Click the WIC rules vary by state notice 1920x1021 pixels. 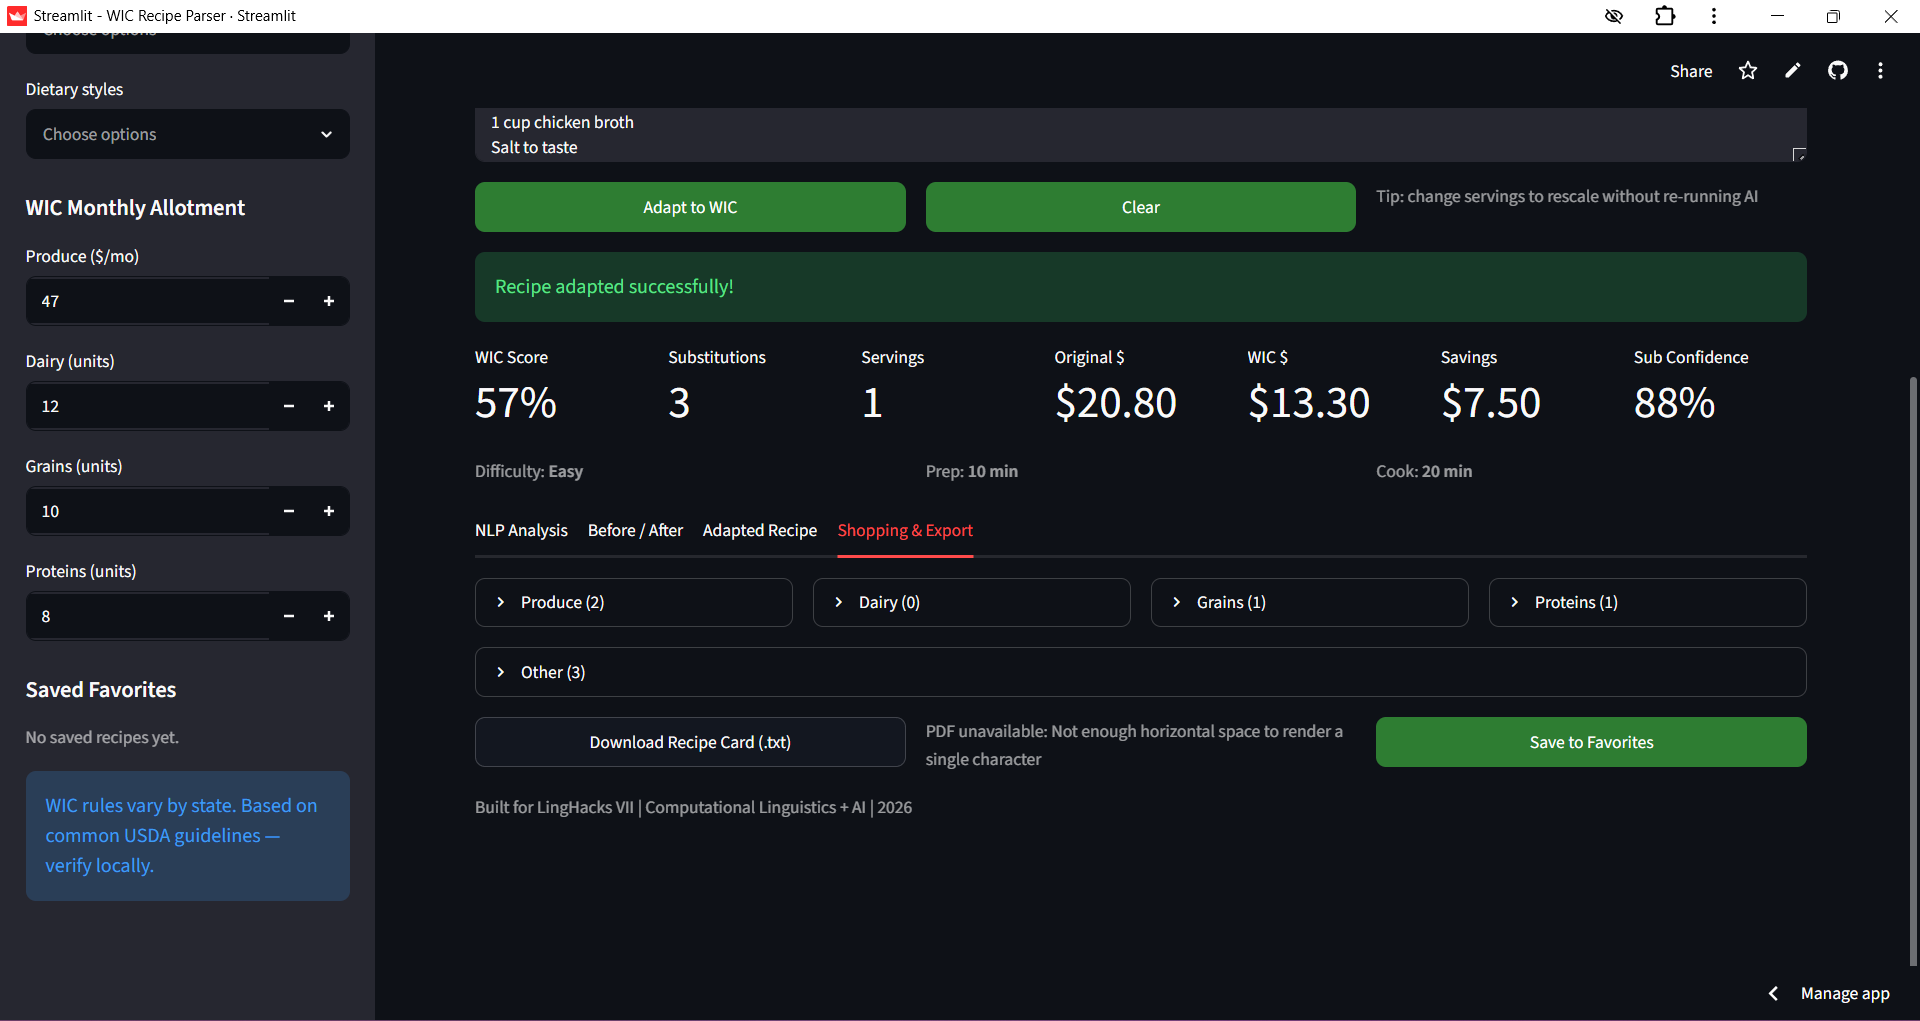[x=188, y=836]
